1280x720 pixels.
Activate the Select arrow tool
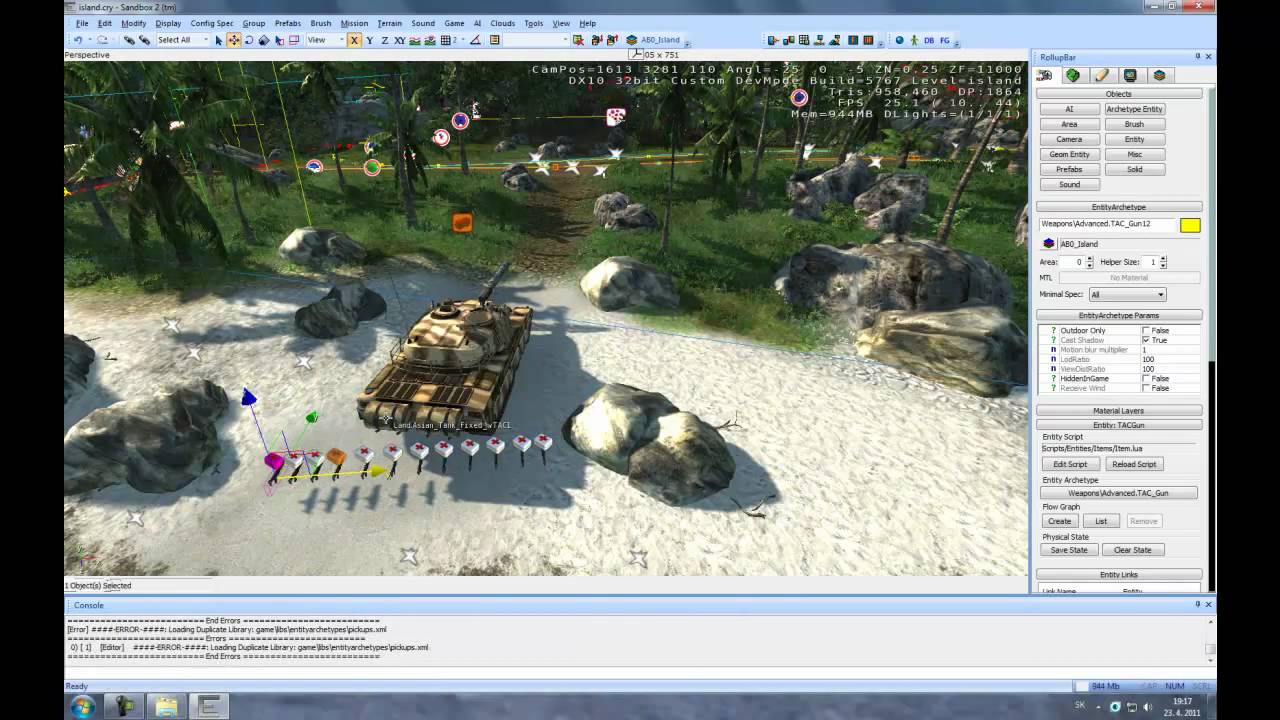click(x=219, y=40)
